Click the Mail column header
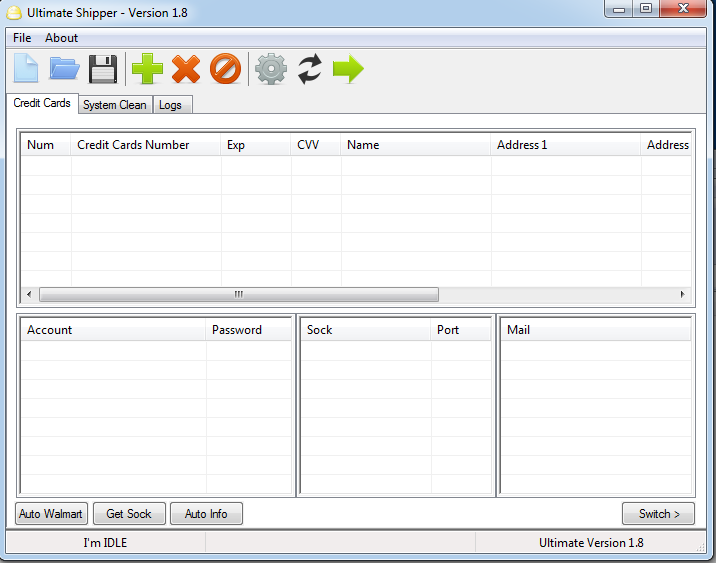 tap(594, 330)
